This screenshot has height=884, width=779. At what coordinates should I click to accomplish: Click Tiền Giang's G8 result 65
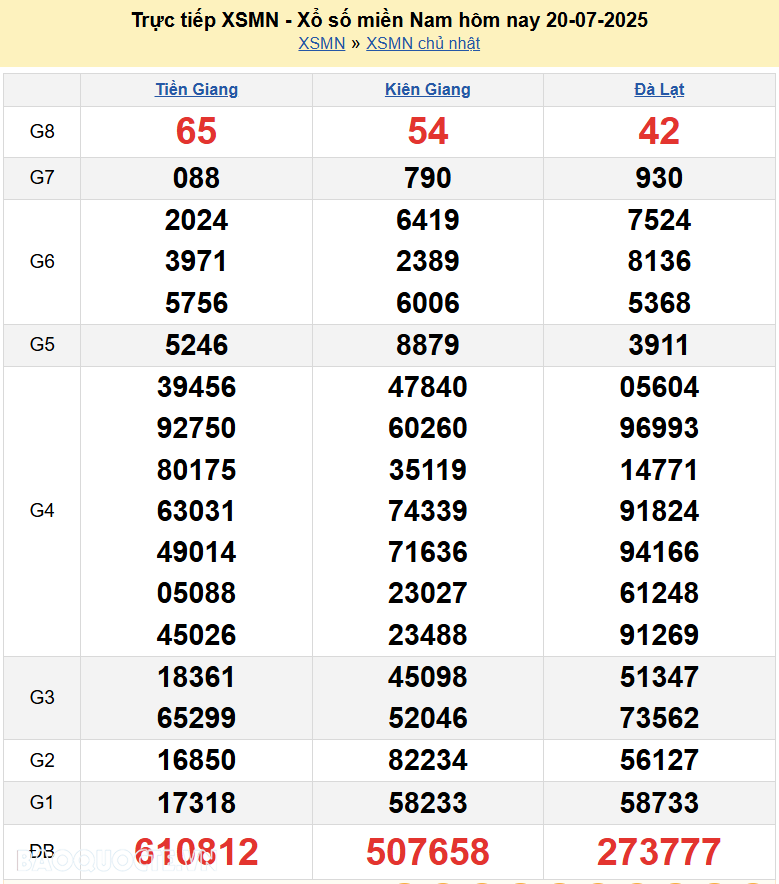(196, 131)
